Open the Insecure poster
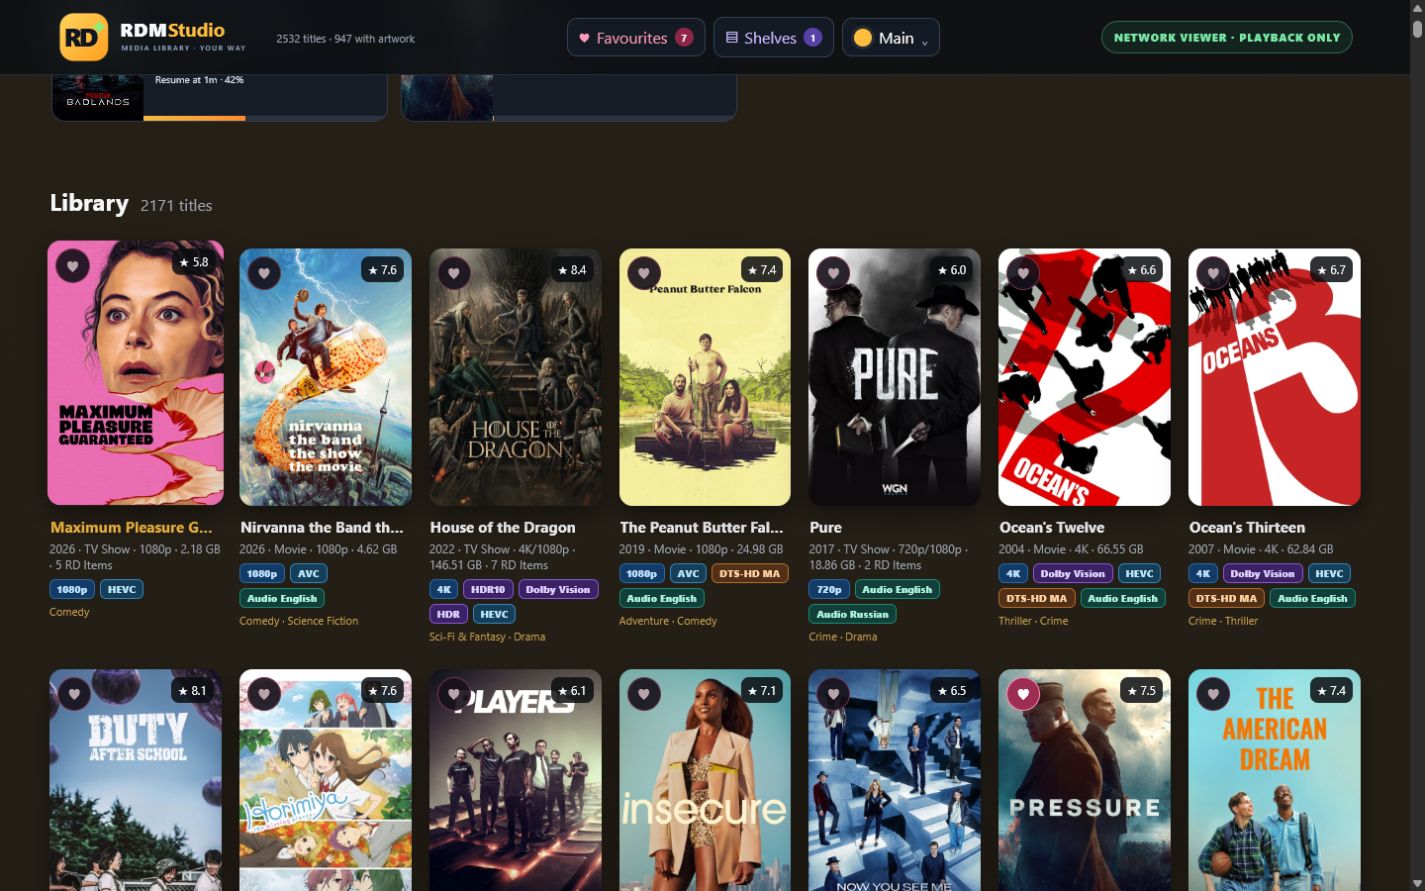Image resolution: width=1425 pixels, height=891 pixels. point(705,780)
